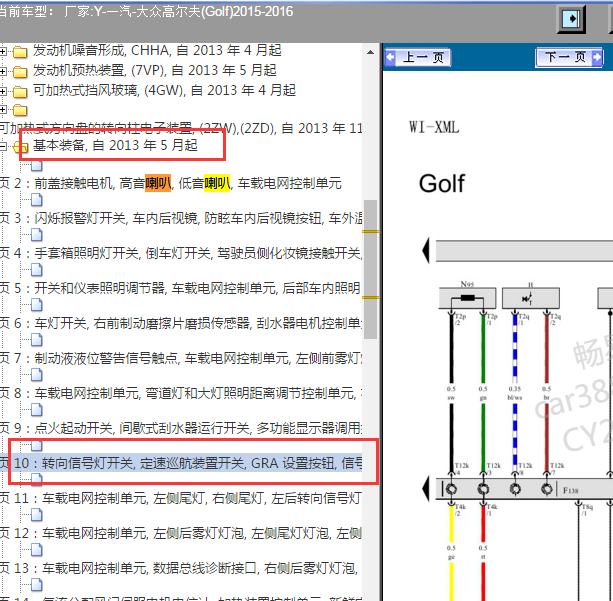Go to previous page with 上一页
The width and height of the screenshot is (613, 601).
pos(418,57)
